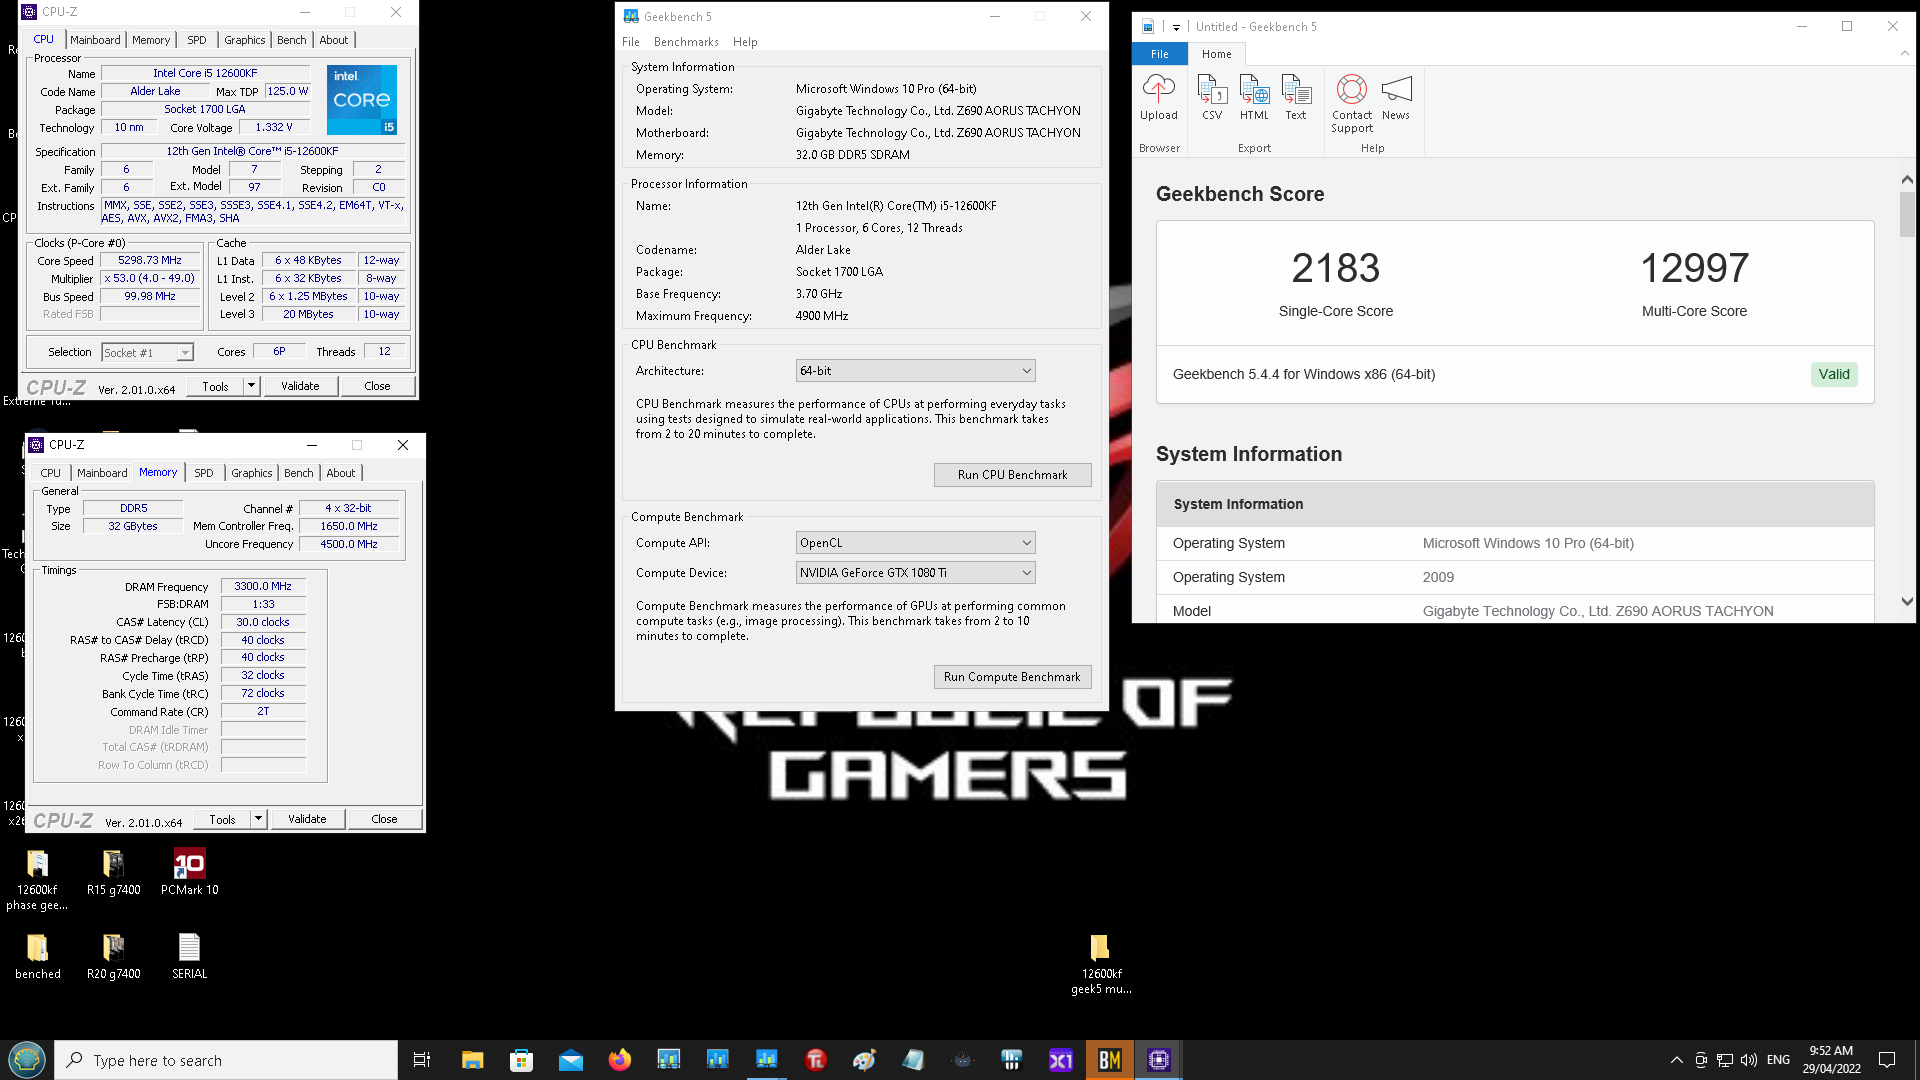Click the ENG language indicator

(1778, 1060)
